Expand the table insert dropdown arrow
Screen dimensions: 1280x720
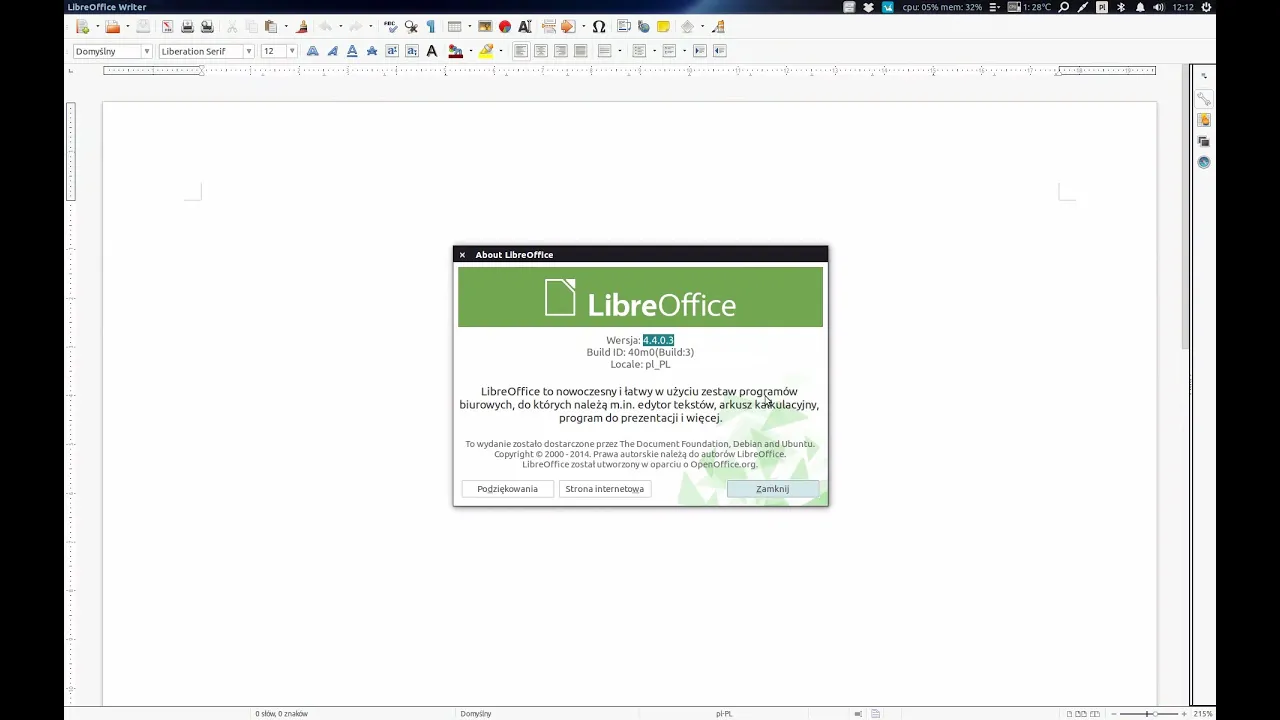coord(470,27)
